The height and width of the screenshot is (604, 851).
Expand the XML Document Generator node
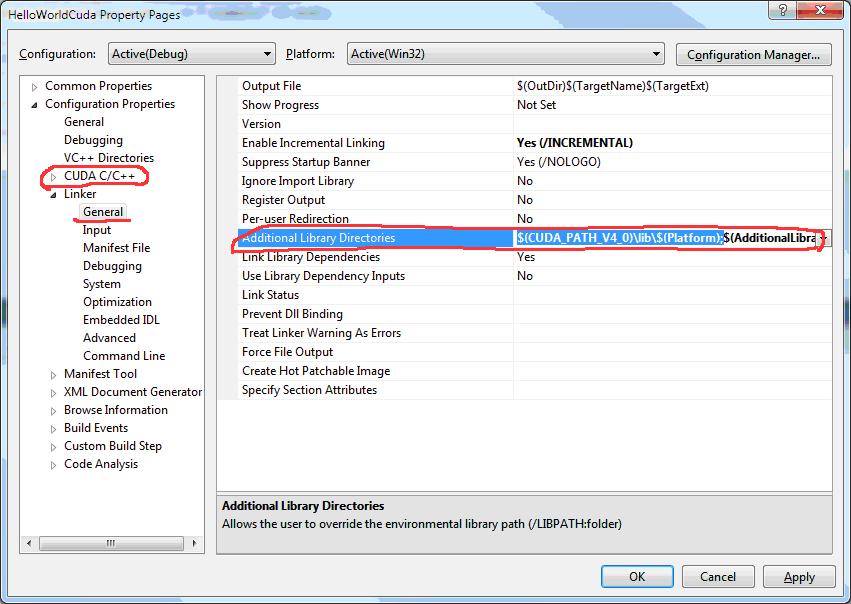(x=53, y=393)
